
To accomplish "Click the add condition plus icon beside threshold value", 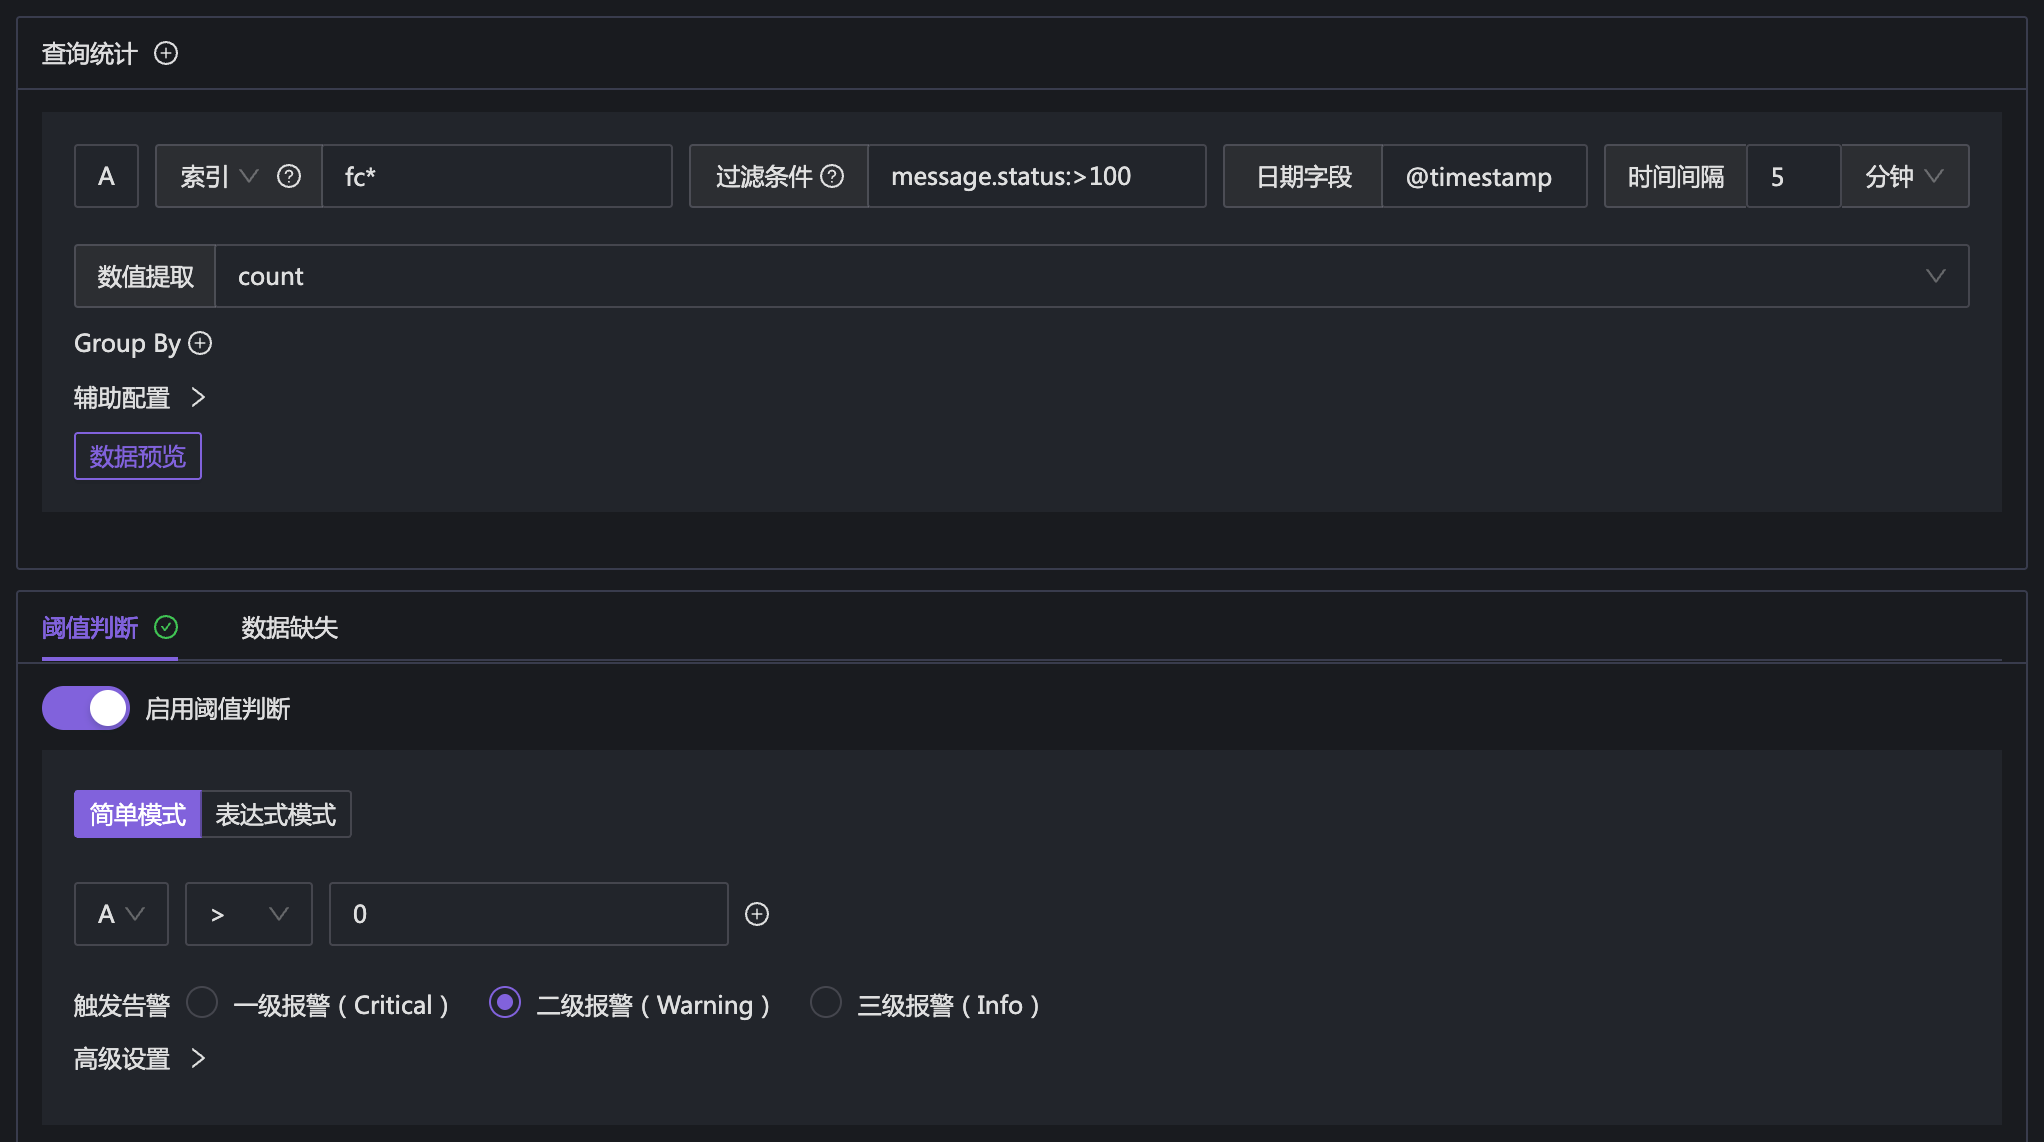I will click(x=757, y=913).
